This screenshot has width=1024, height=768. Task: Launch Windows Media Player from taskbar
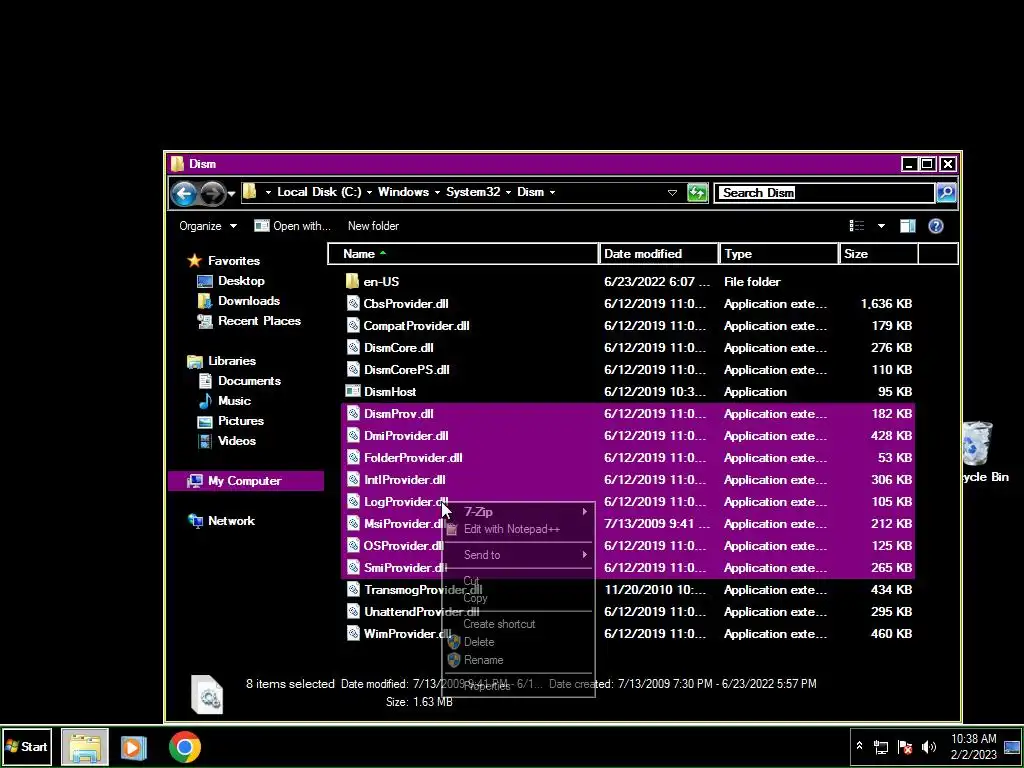(x=133, y=747)
